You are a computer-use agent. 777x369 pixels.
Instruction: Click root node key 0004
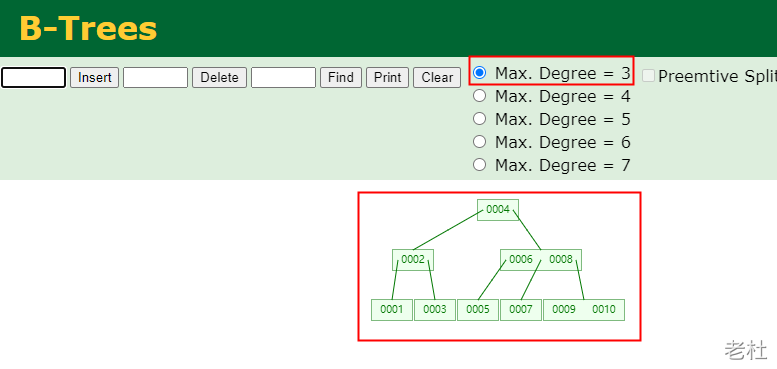(x=498, y=210)
